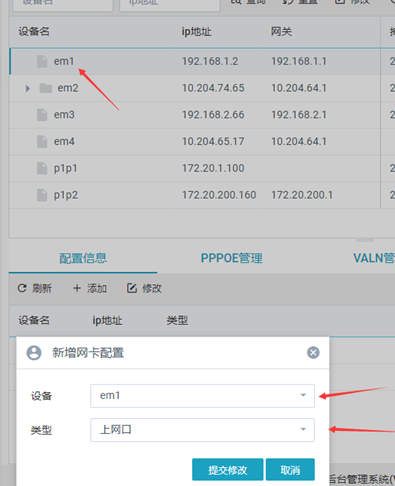
Task: Click ip address 10.204.74.65
Action: [x=213, y=88]
